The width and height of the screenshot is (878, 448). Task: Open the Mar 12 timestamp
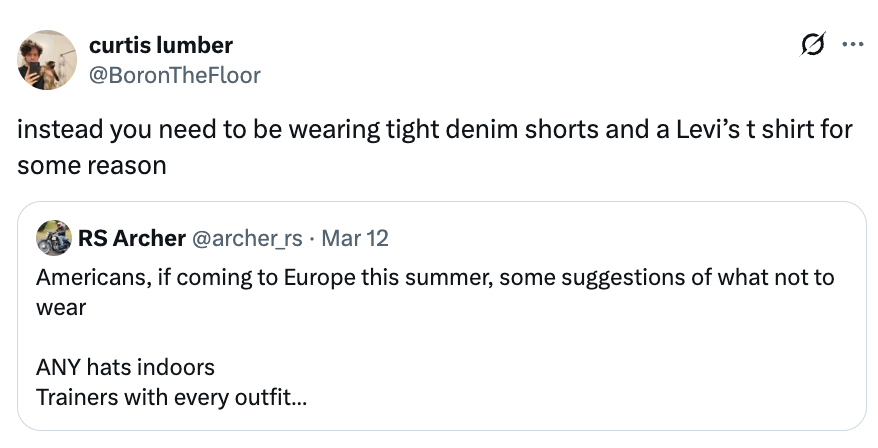click(x=358, y=238)
